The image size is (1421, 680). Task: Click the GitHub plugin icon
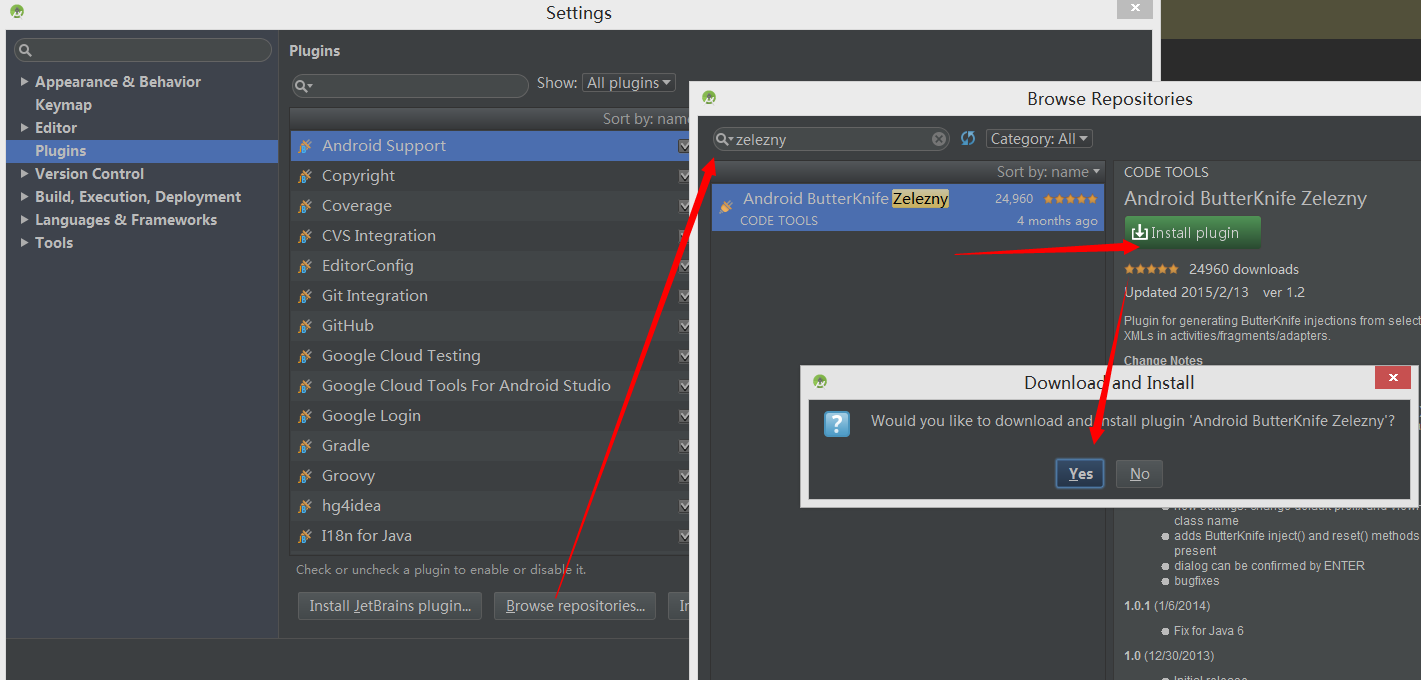coord(305,326)
